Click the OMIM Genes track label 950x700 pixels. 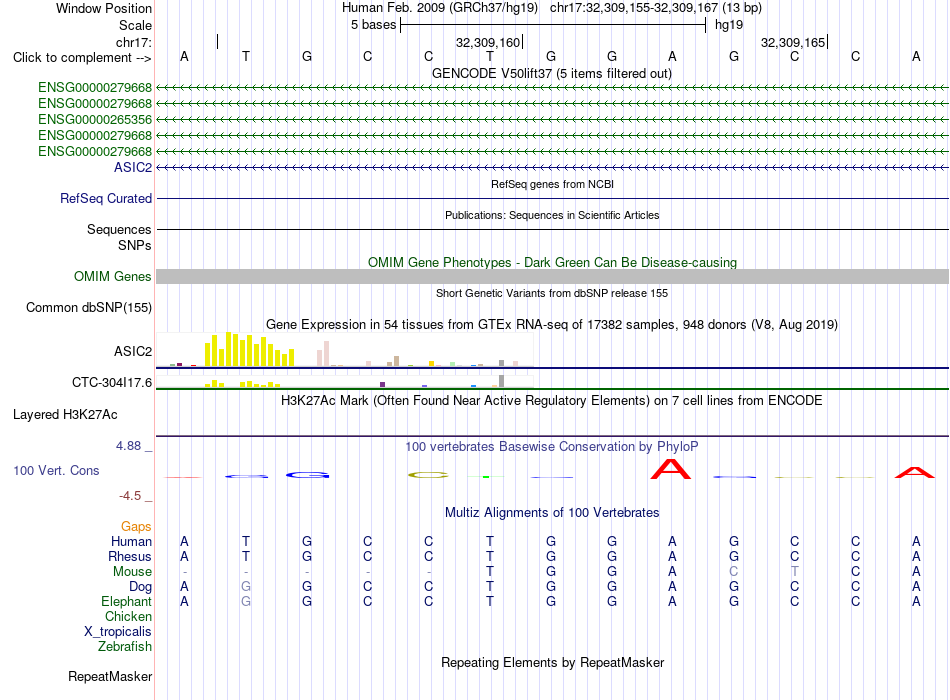(x=113, y=276)
